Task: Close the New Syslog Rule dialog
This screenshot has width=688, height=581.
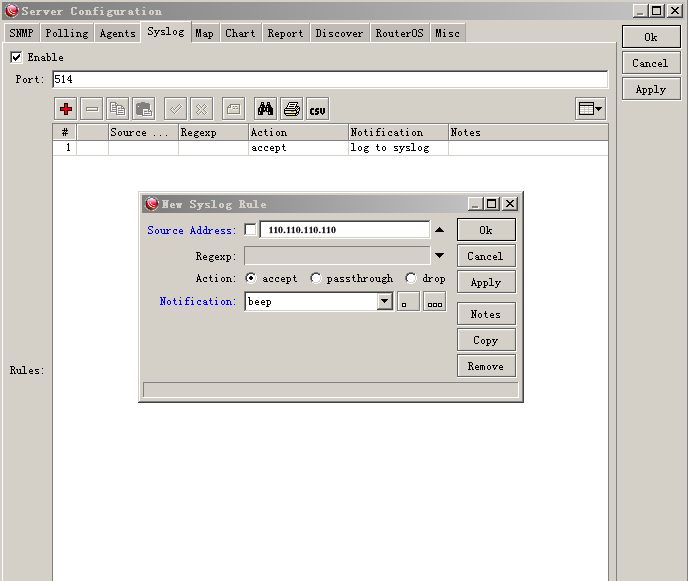Action: coord(510,204)
